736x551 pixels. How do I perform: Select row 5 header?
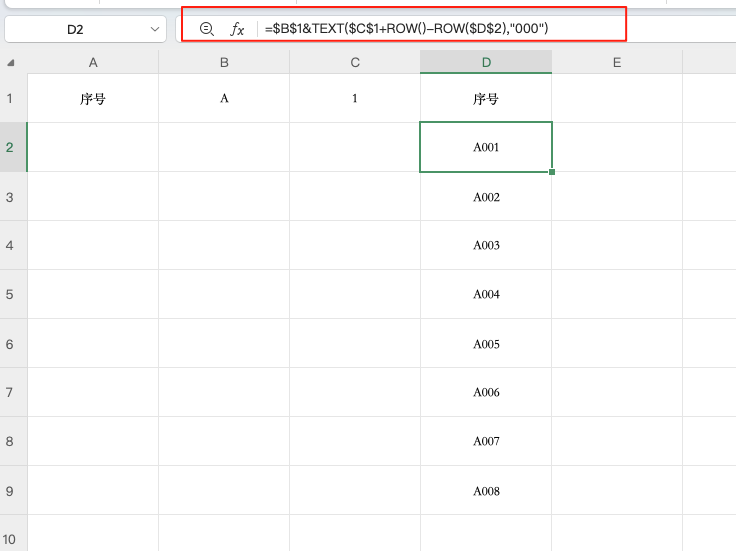point(12,295)
